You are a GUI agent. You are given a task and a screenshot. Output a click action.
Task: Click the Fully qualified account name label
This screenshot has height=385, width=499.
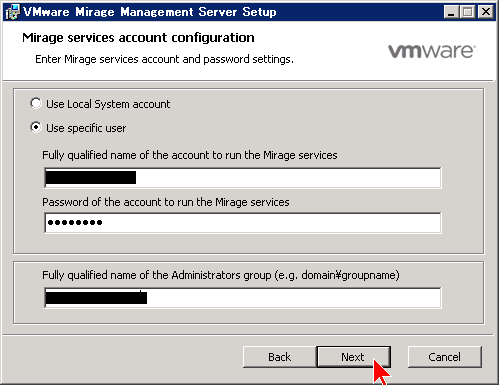pos(190,155)
